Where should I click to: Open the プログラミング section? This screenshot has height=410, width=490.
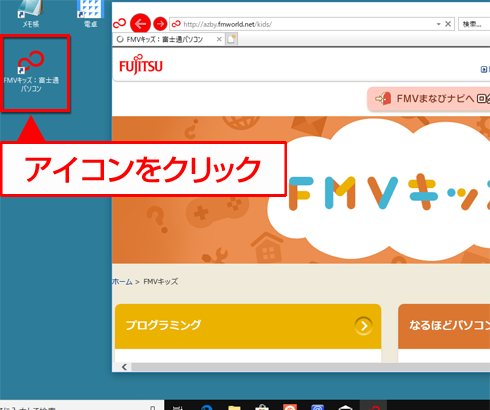click(248, 326)
